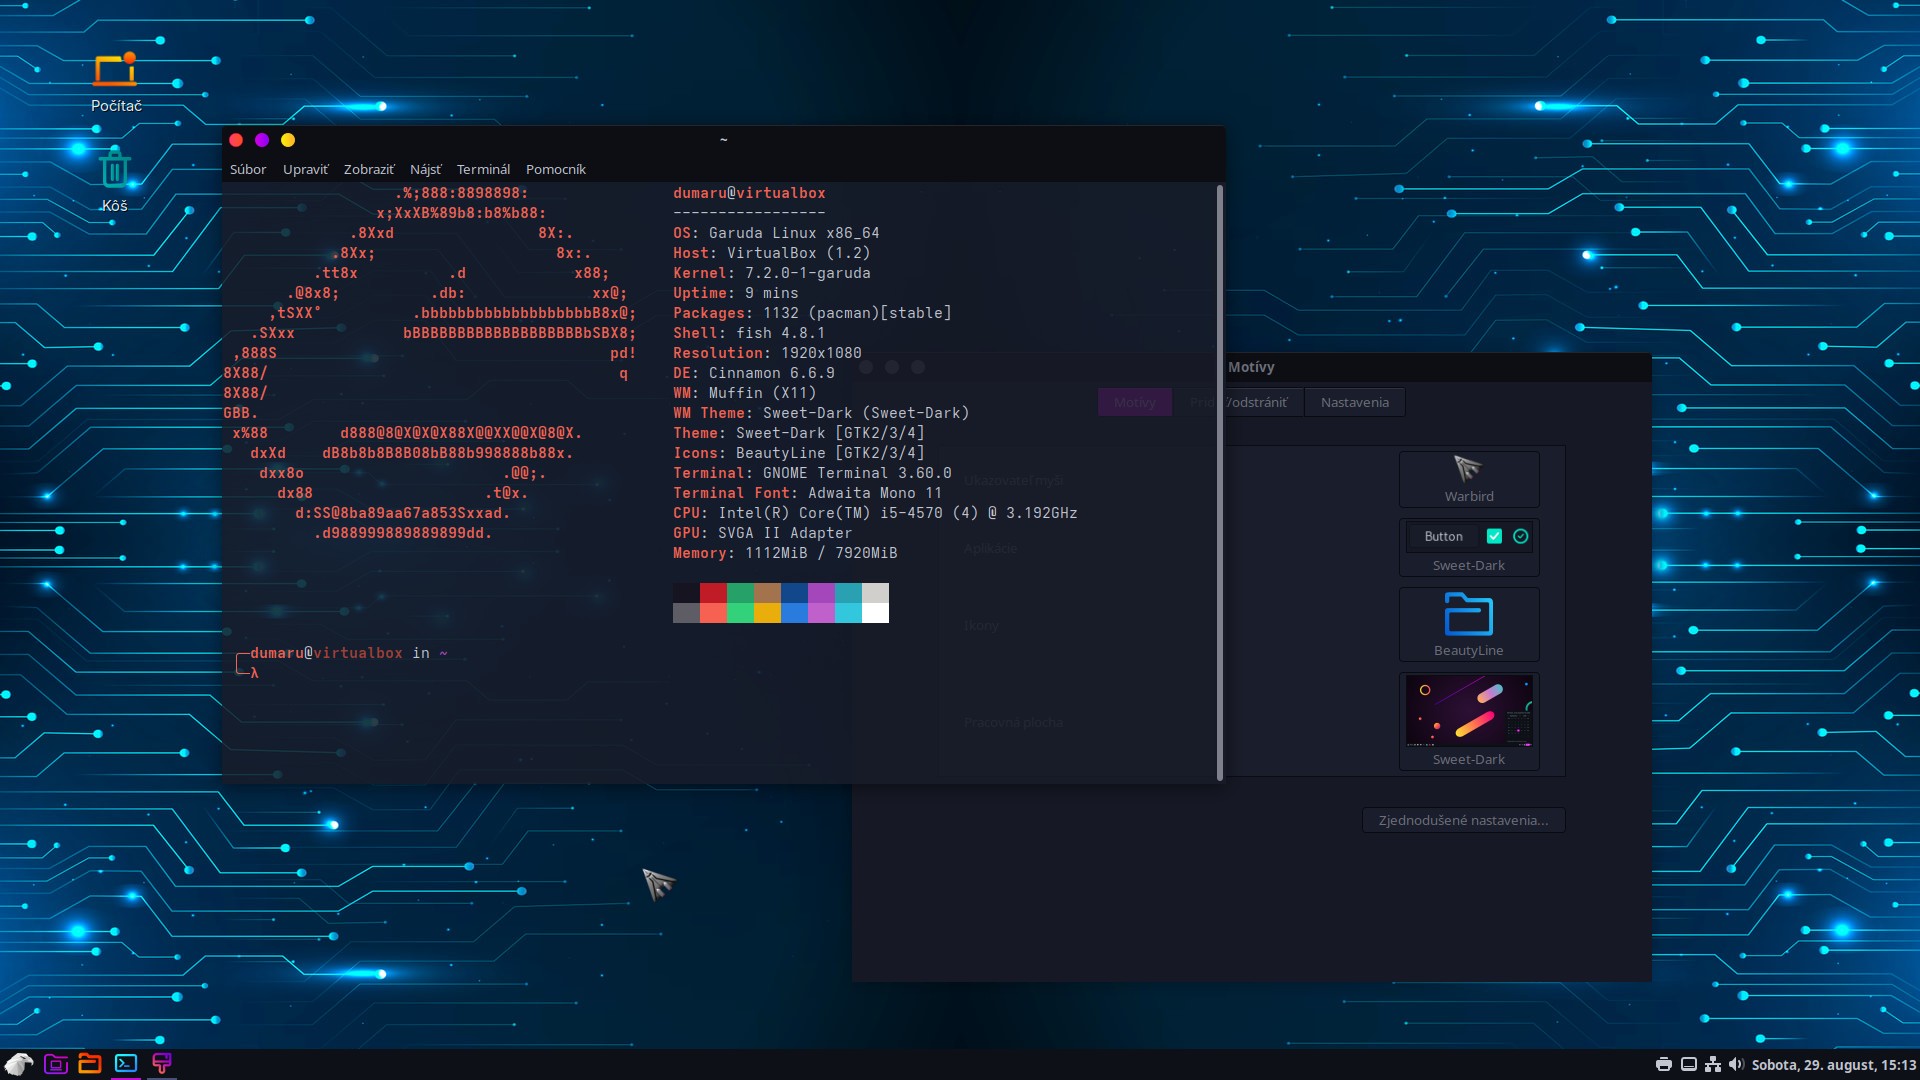Image resolution: width=1920 pixels, height=1080 pixels.
Task: Open the printer tray icon
Action: pyautogui.click(x=1663, y=1065)
